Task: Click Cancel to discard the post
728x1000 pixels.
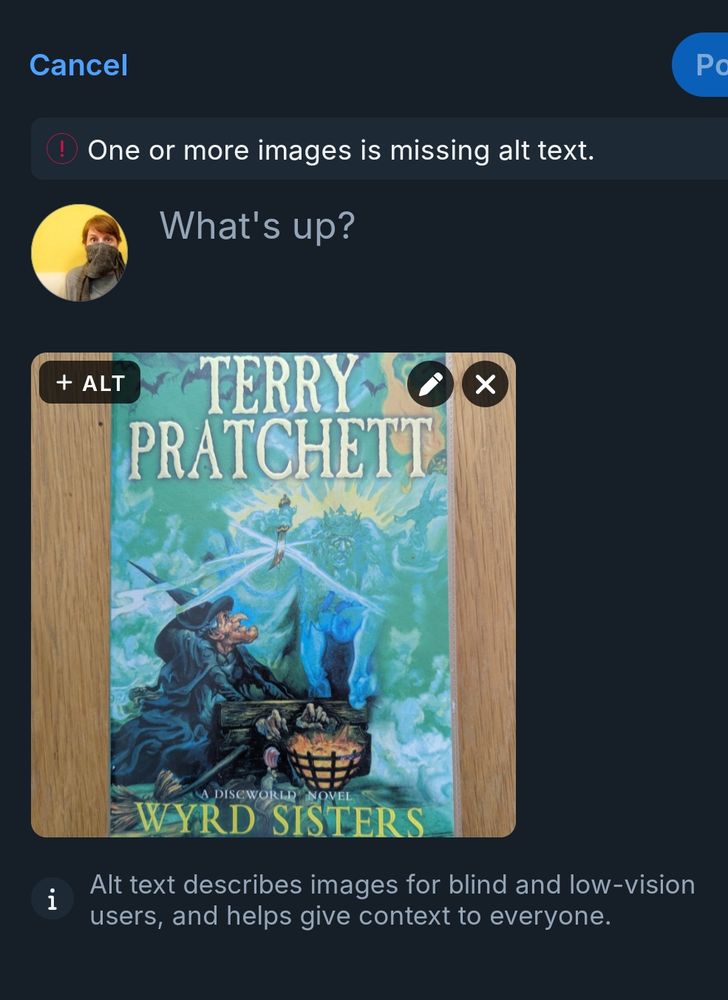Action: [78, 64]
